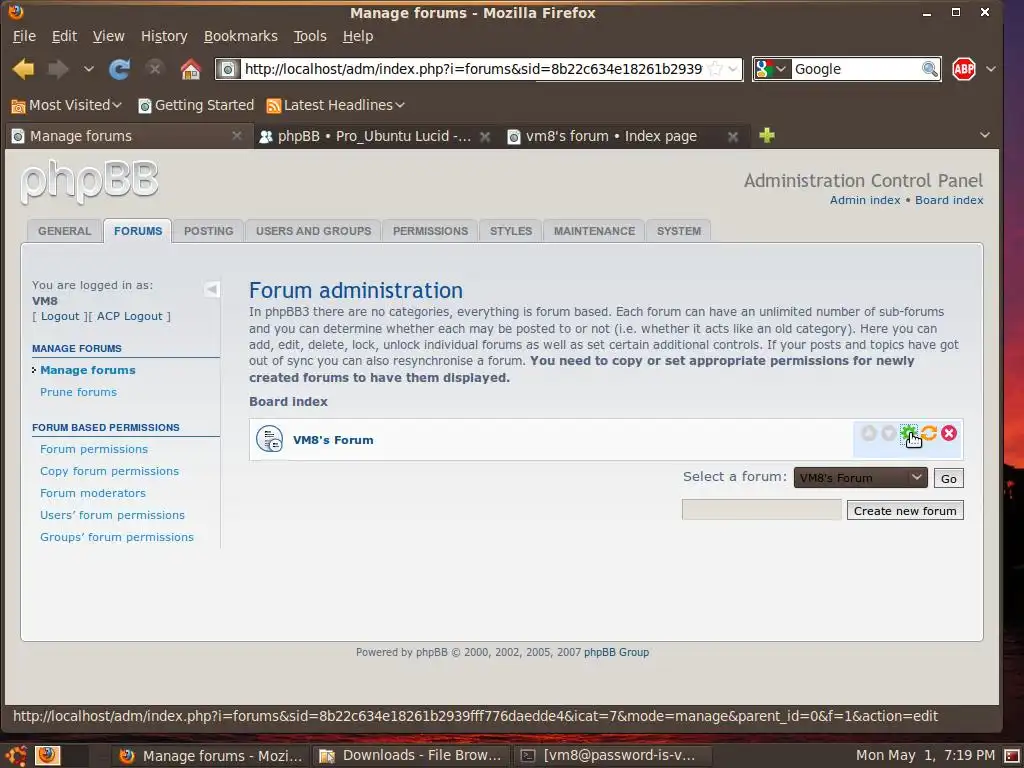This screenshot has width=1024, height=768.
Task: Click the phpBB logo
Action: (89, 182)
